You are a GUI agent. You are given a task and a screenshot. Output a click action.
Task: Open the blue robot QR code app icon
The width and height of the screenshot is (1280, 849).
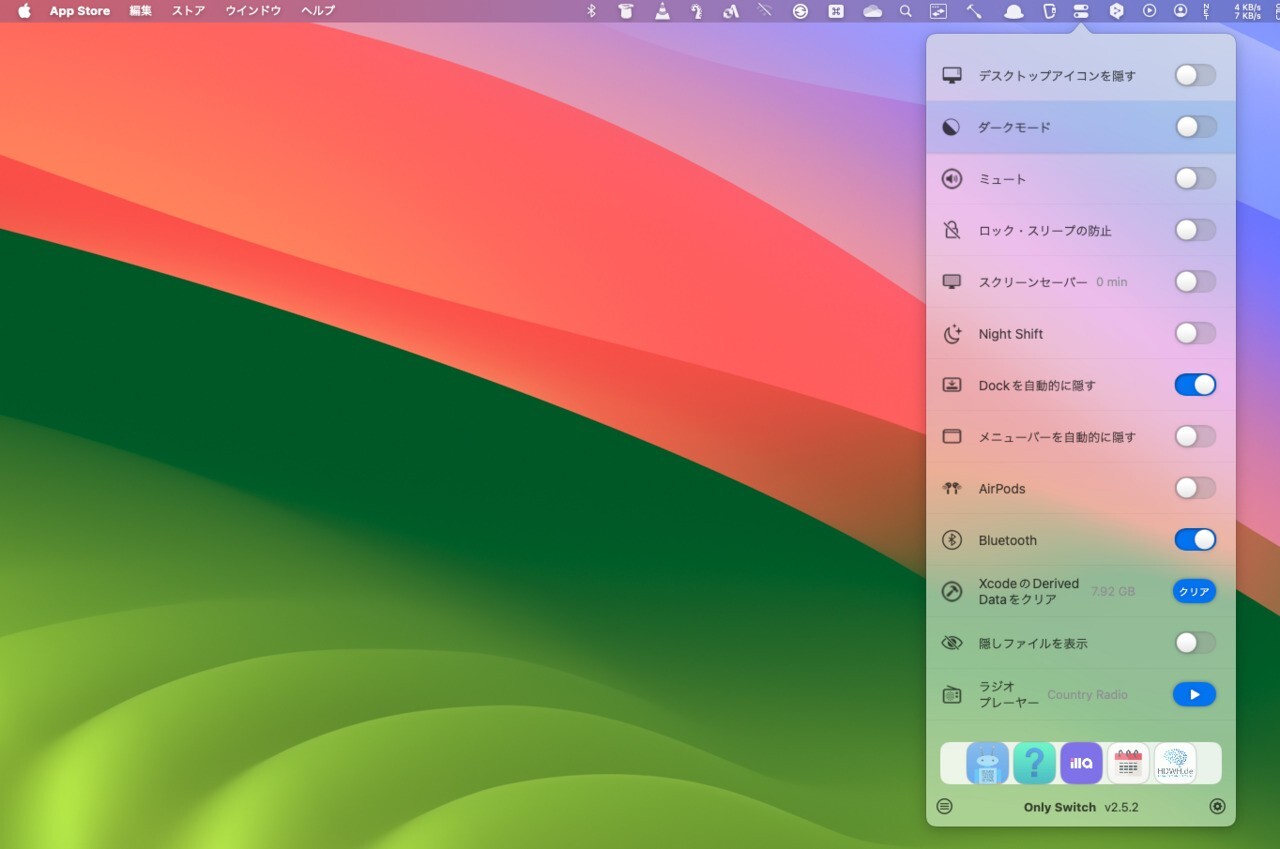(987, 763)
